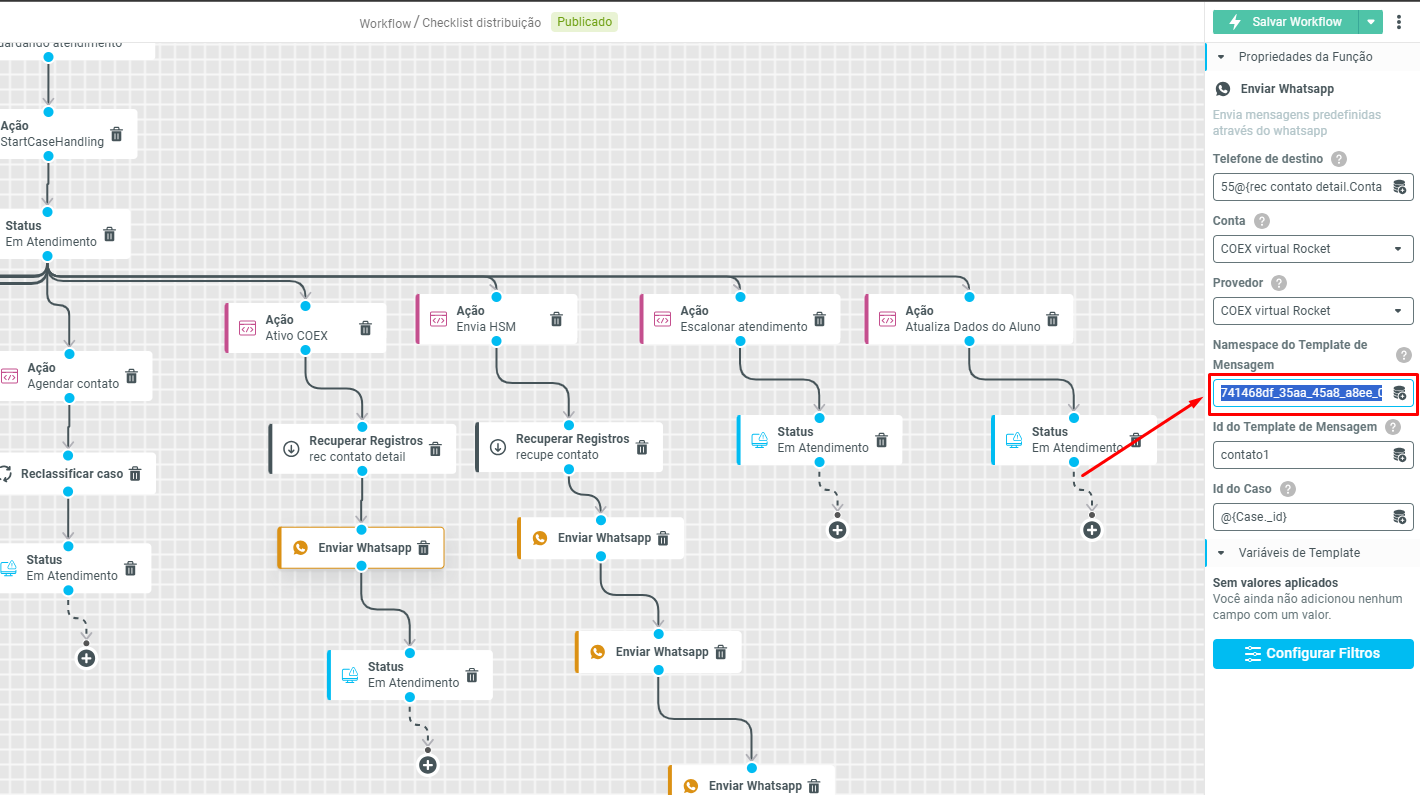Open variable picker for Id do Caso field
Image resolution: width=1420 pixels, height=795 pixels.
pyautogui.click(x=1399, y=517)
